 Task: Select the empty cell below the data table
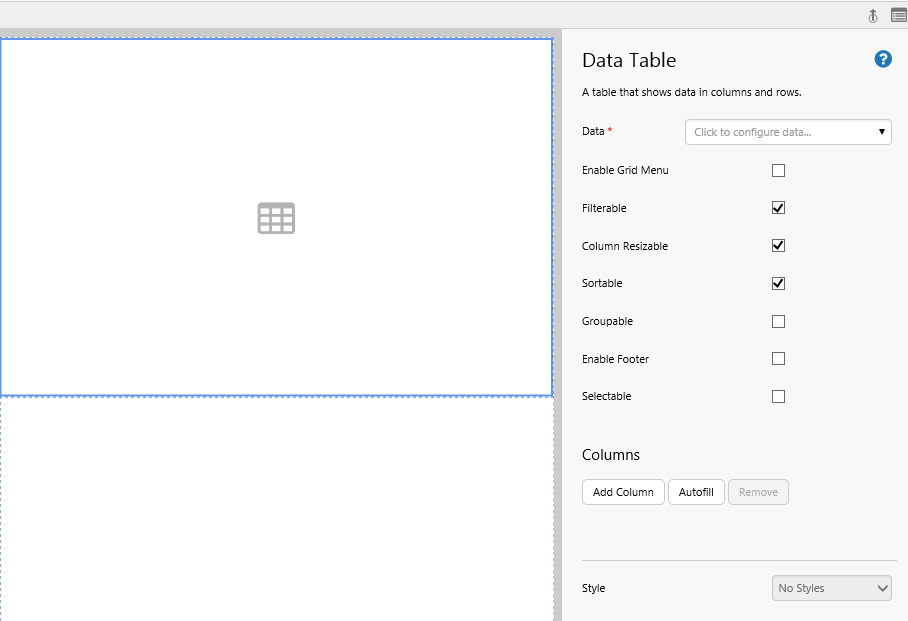click(276, 508)
